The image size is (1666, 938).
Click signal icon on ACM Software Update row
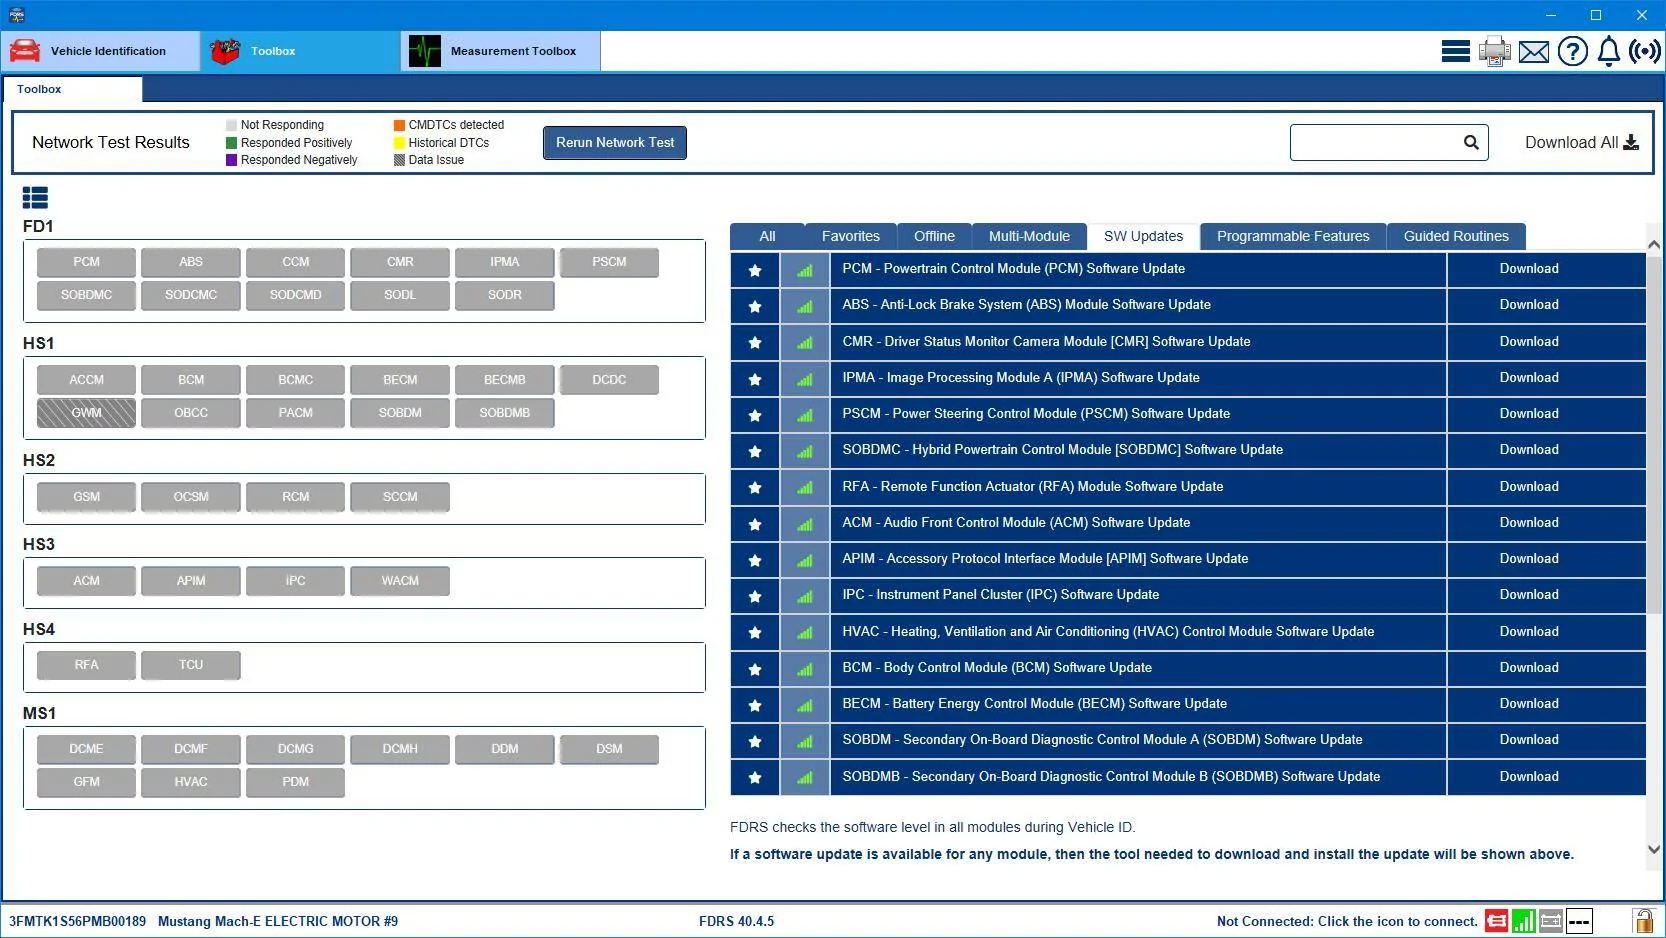[x=805, y=524]
